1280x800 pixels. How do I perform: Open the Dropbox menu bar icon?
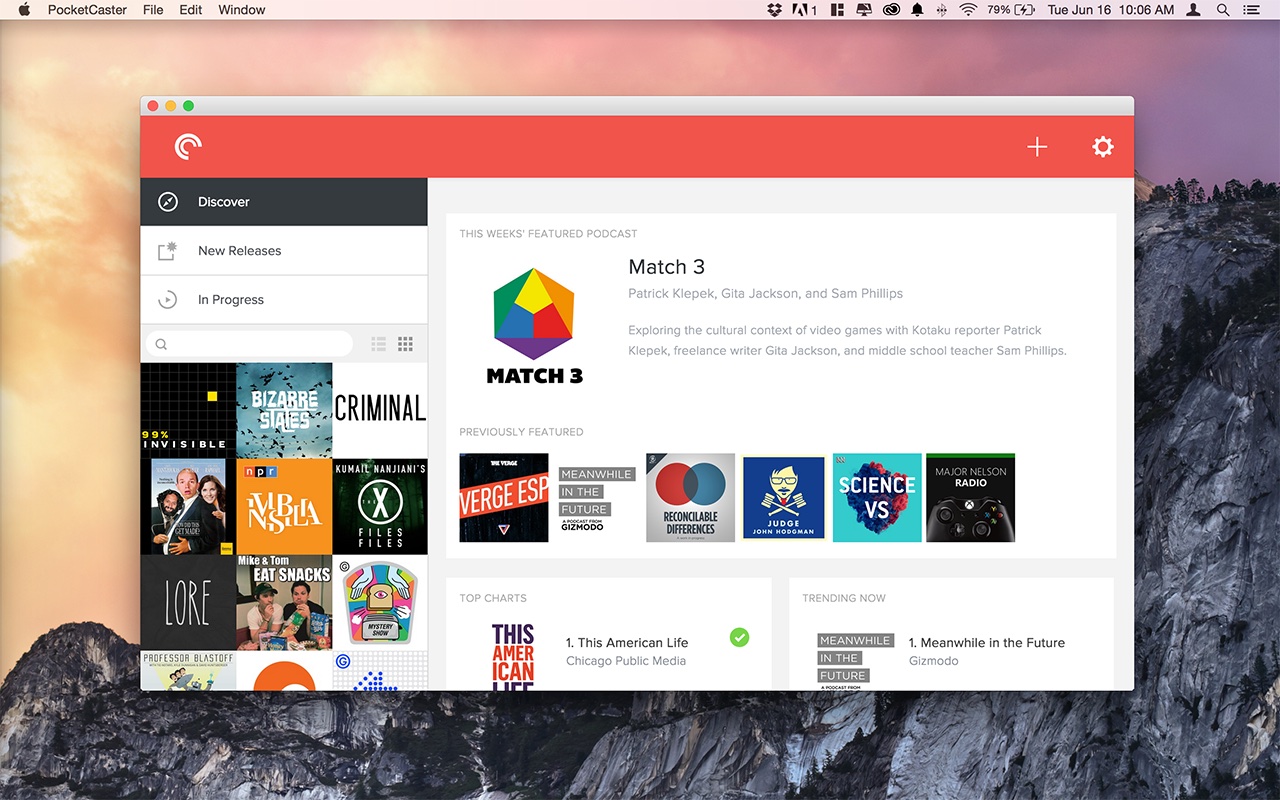(x=774, y=10)
